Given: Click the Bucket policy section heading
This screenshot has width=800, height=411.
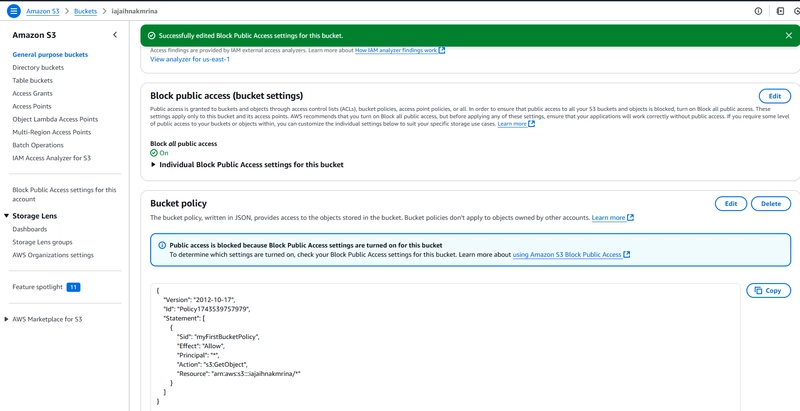Looking at the screenshot, I should [179, 203].
